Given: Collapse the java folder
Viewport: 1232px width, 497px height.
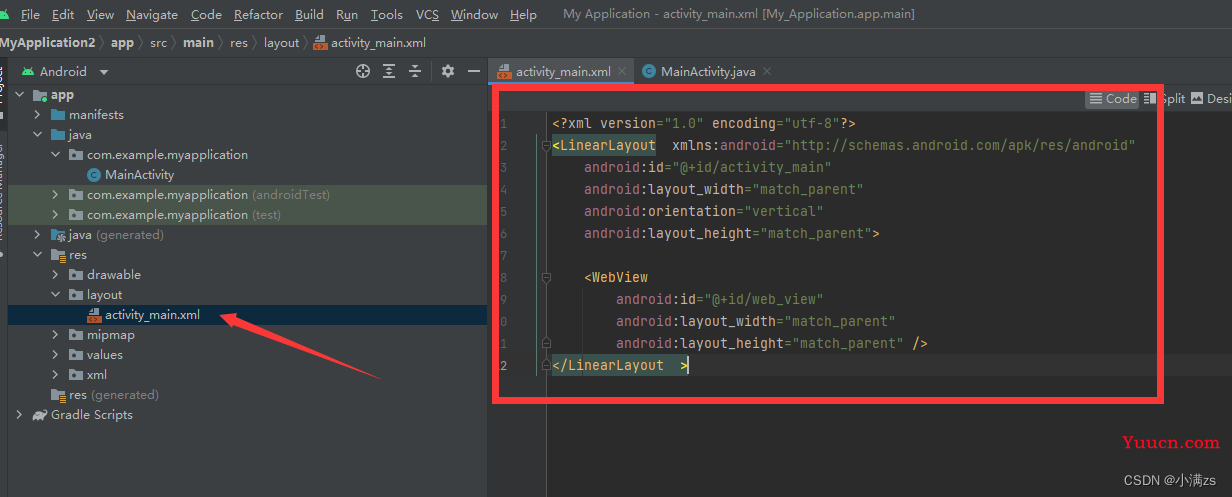Looking at the screenshot, I should (x=38, y=135).
